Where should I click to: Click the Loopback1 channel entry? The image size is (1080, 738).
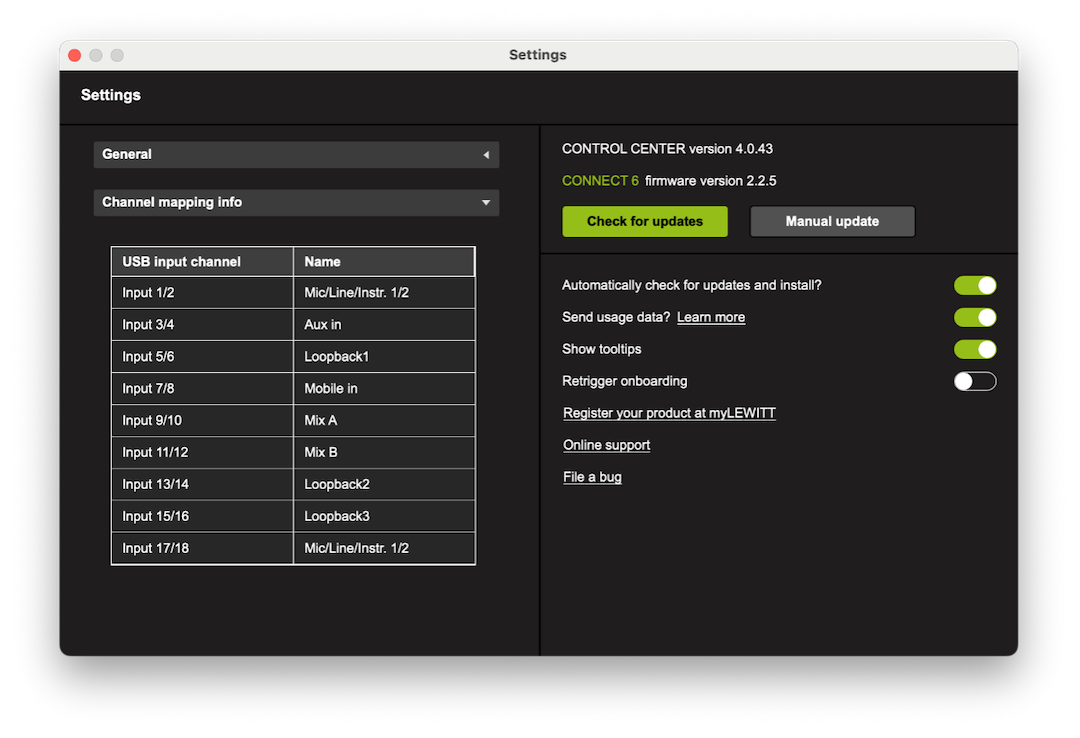pos(384,356)
